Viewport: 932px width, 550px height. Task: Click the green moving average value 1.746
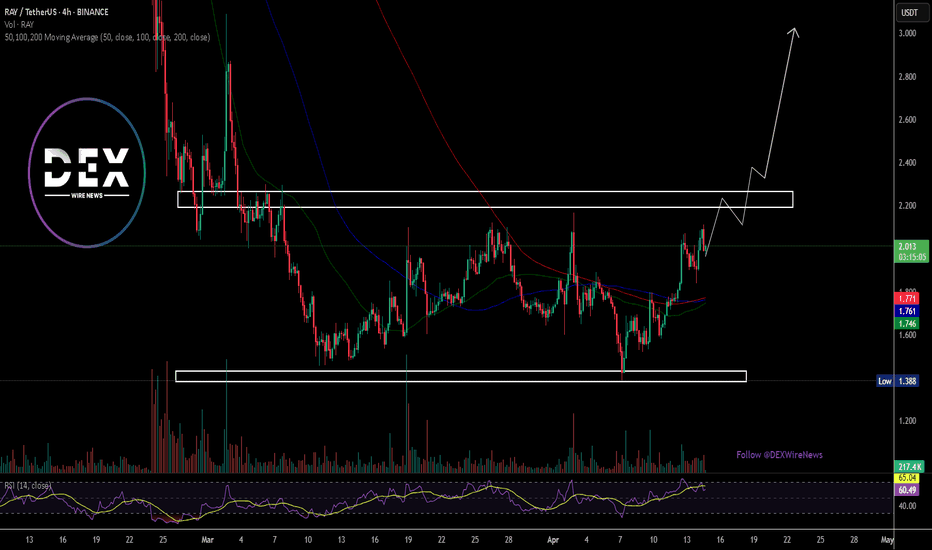[907, 323]
